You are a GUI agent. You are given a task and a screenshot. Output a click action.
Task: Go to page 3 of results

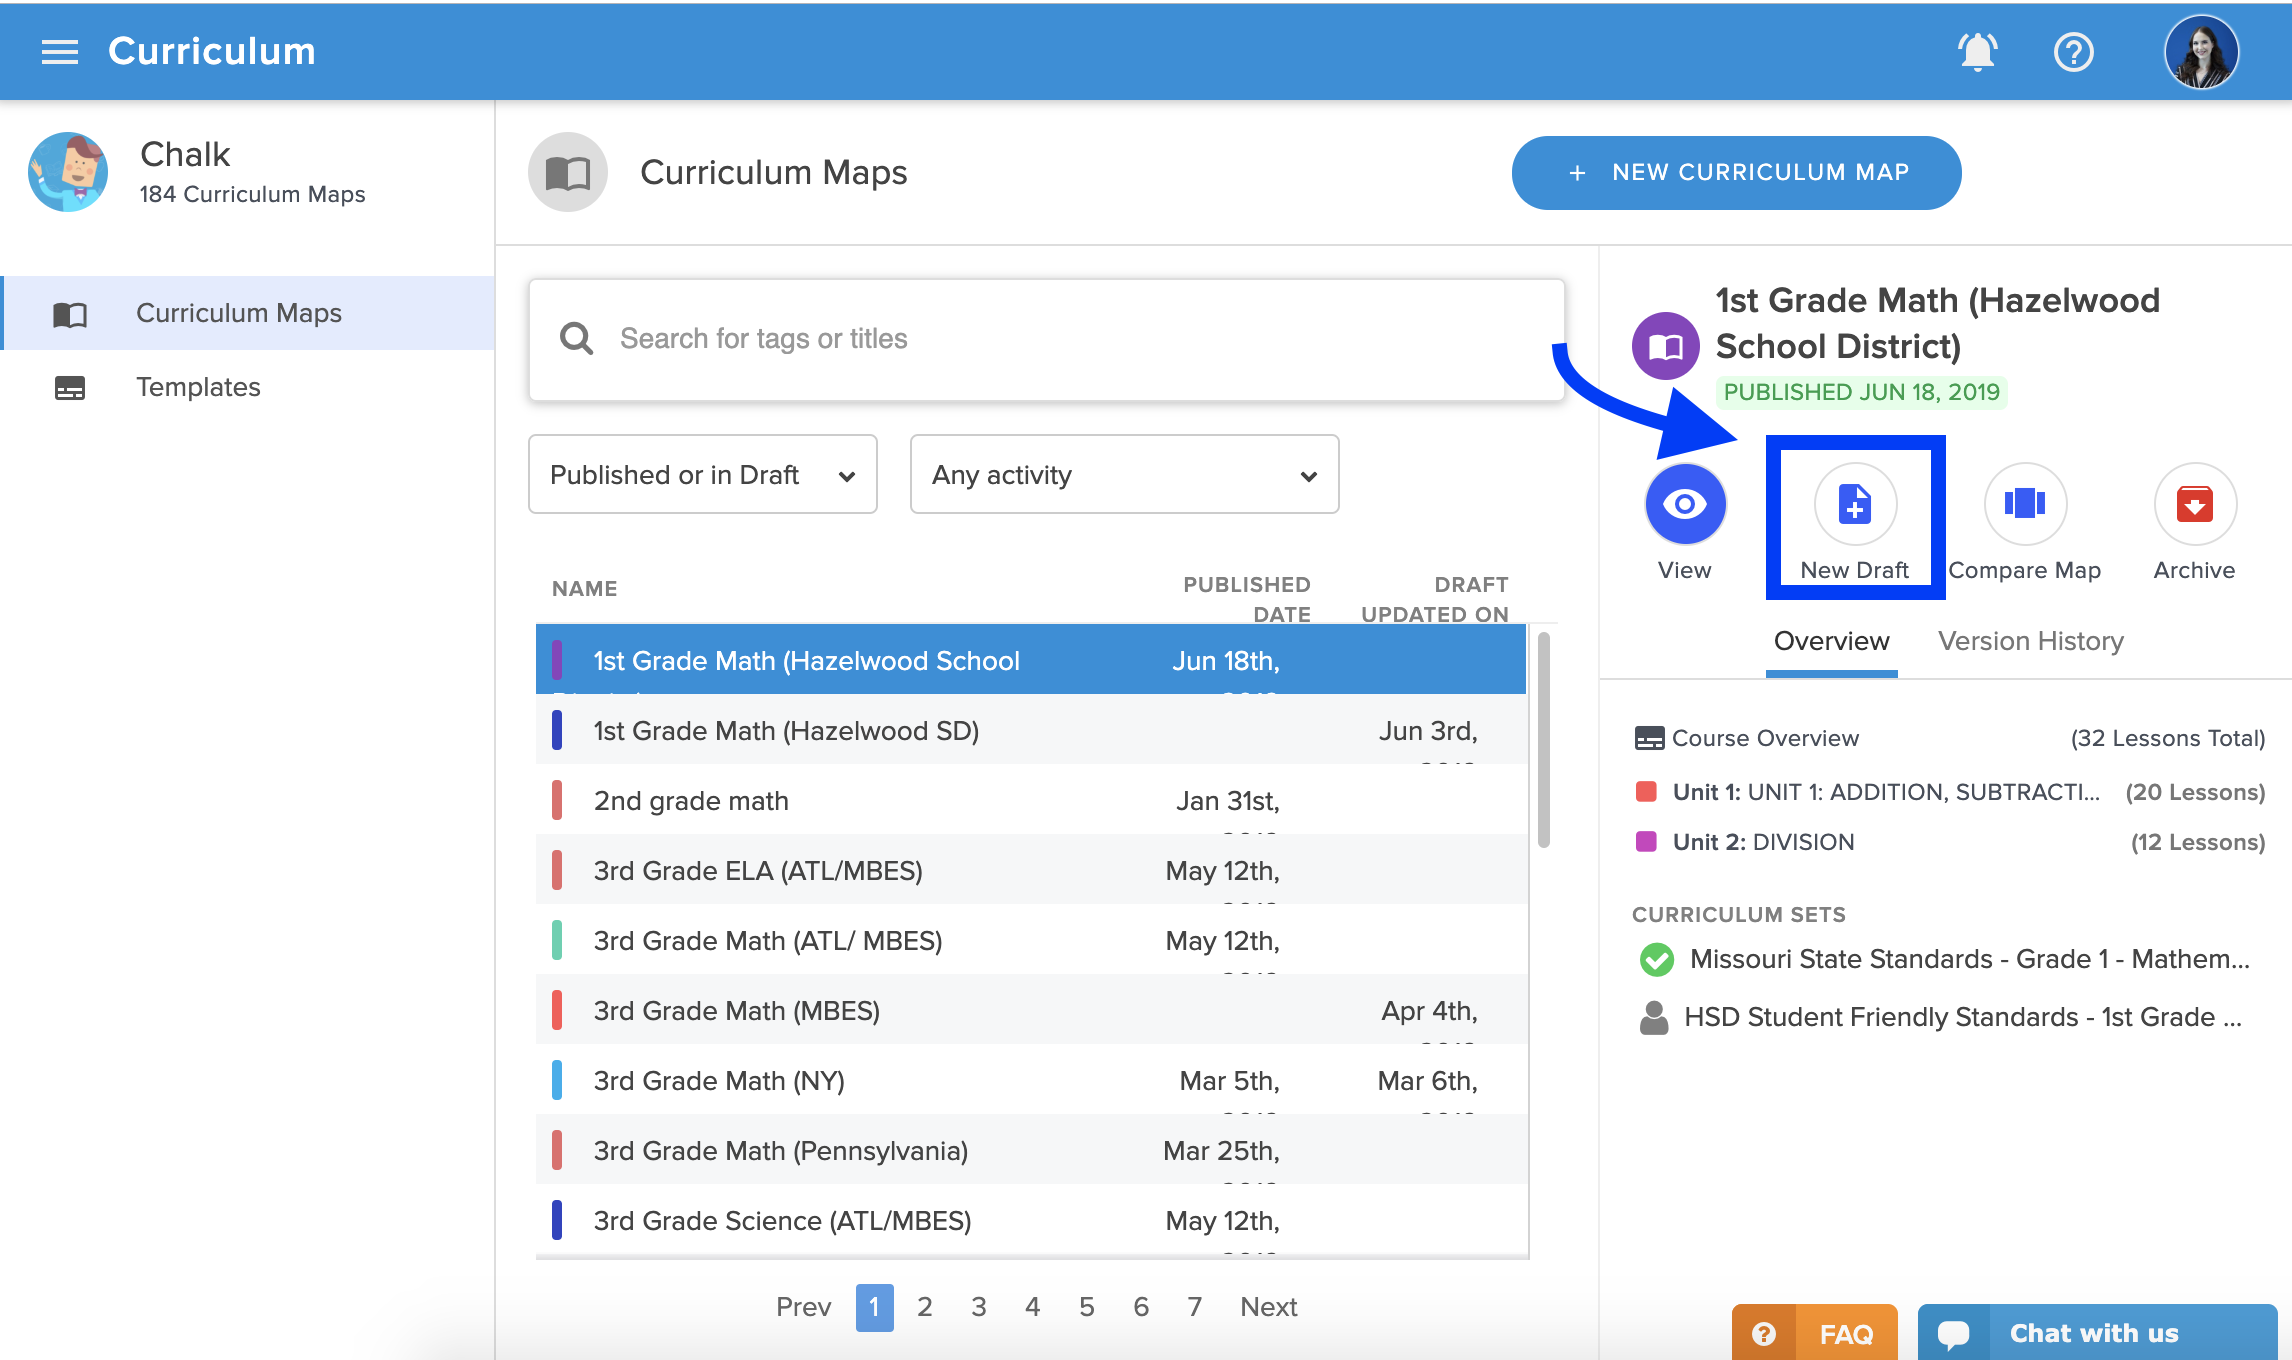point(978,1307)
